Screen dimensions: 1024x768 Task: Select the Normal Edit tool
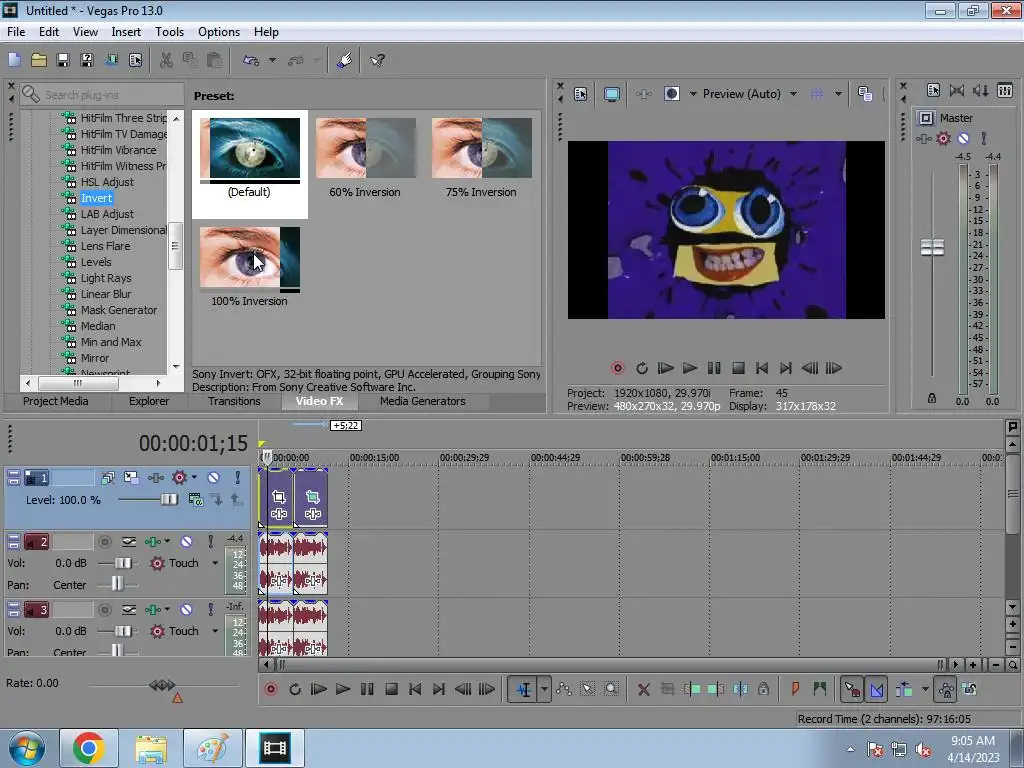[x=524, y=690]
